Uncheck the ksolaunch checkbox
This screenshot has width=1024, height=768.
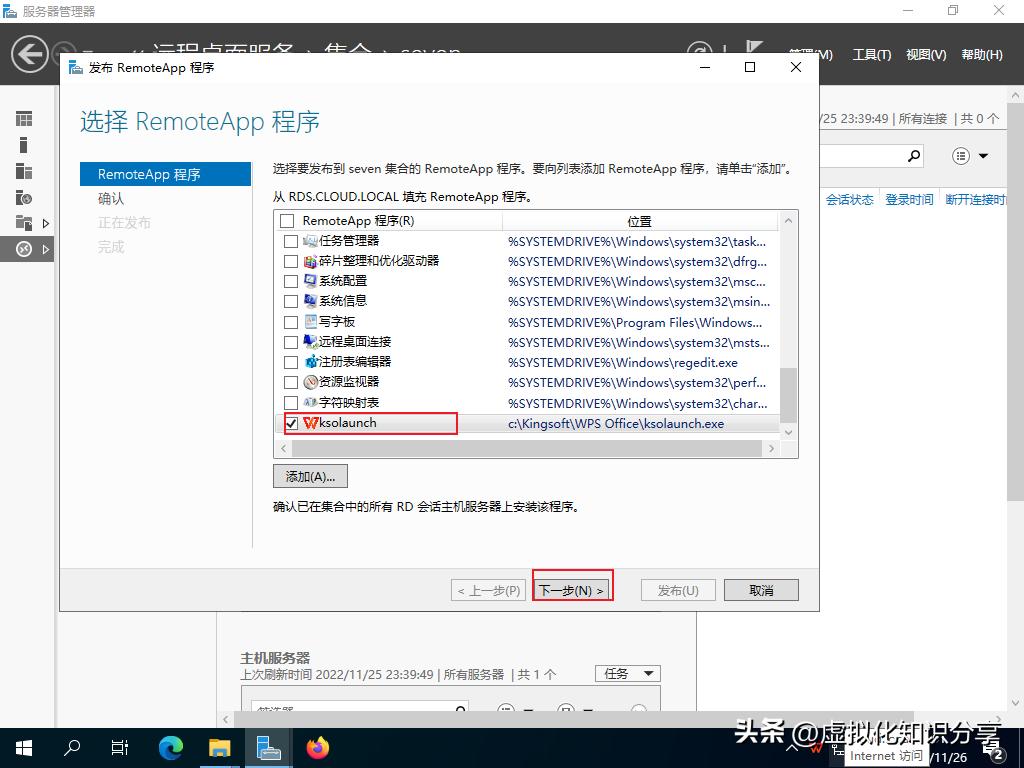click(x=290, y=423)
